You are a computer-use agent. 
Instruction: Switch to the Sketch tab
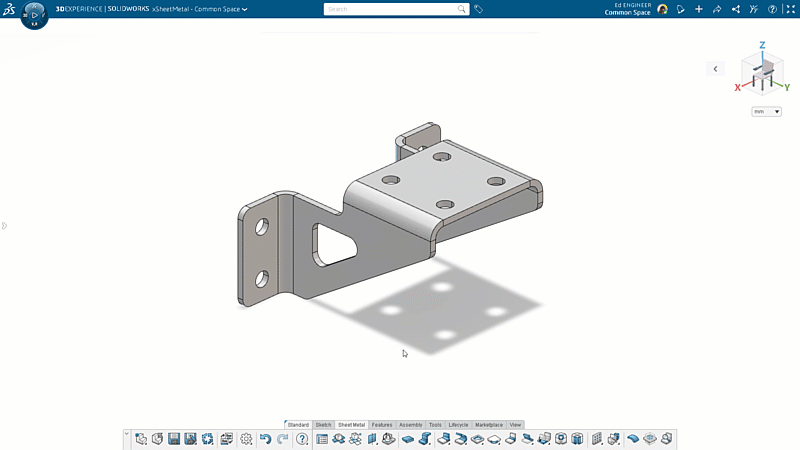[323, 425]
